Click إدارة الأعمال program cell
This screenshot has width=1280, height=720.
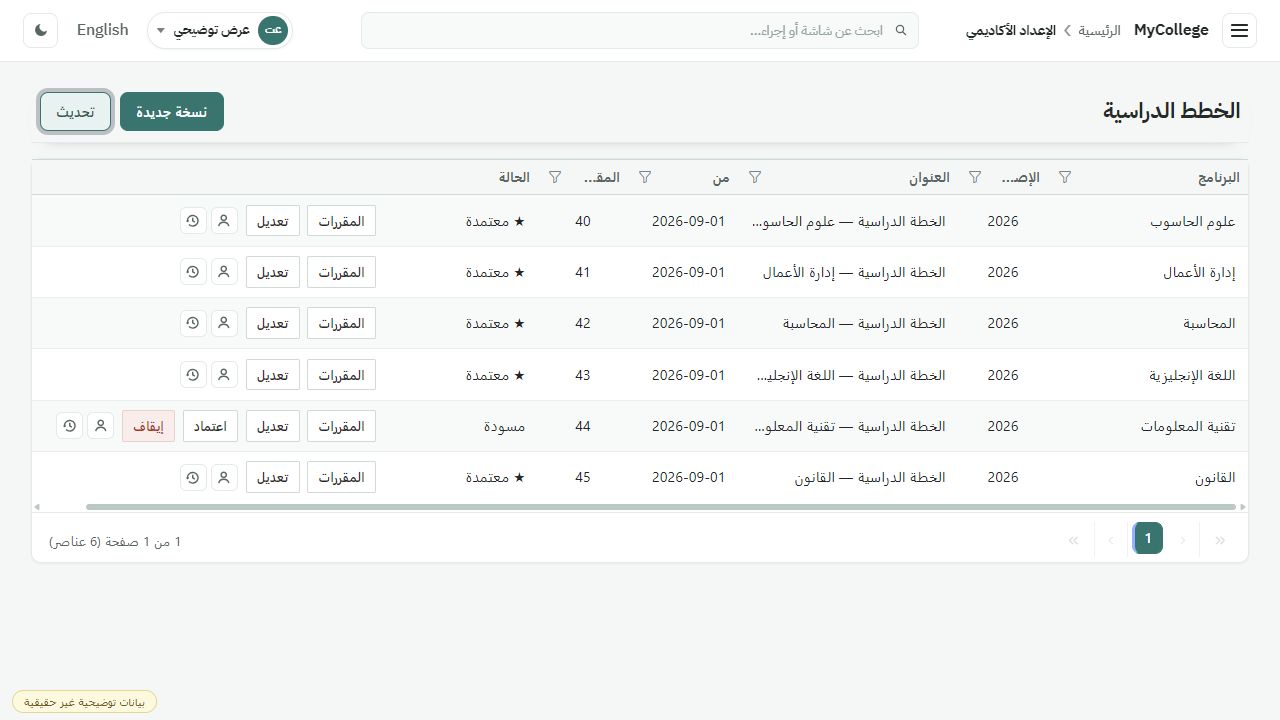(1199, 272)
